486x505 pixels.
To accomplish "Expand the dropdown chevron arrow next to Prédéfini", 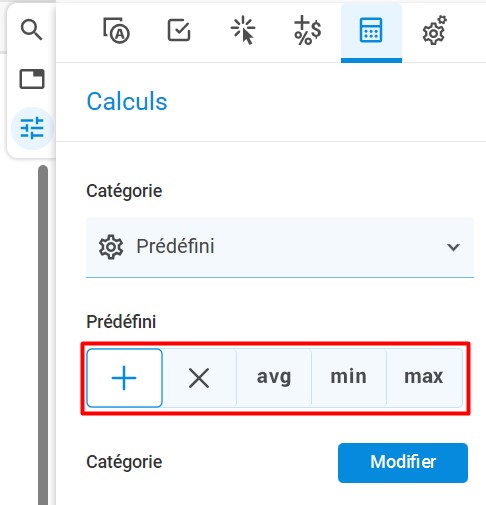I will (x=453, y=247).
